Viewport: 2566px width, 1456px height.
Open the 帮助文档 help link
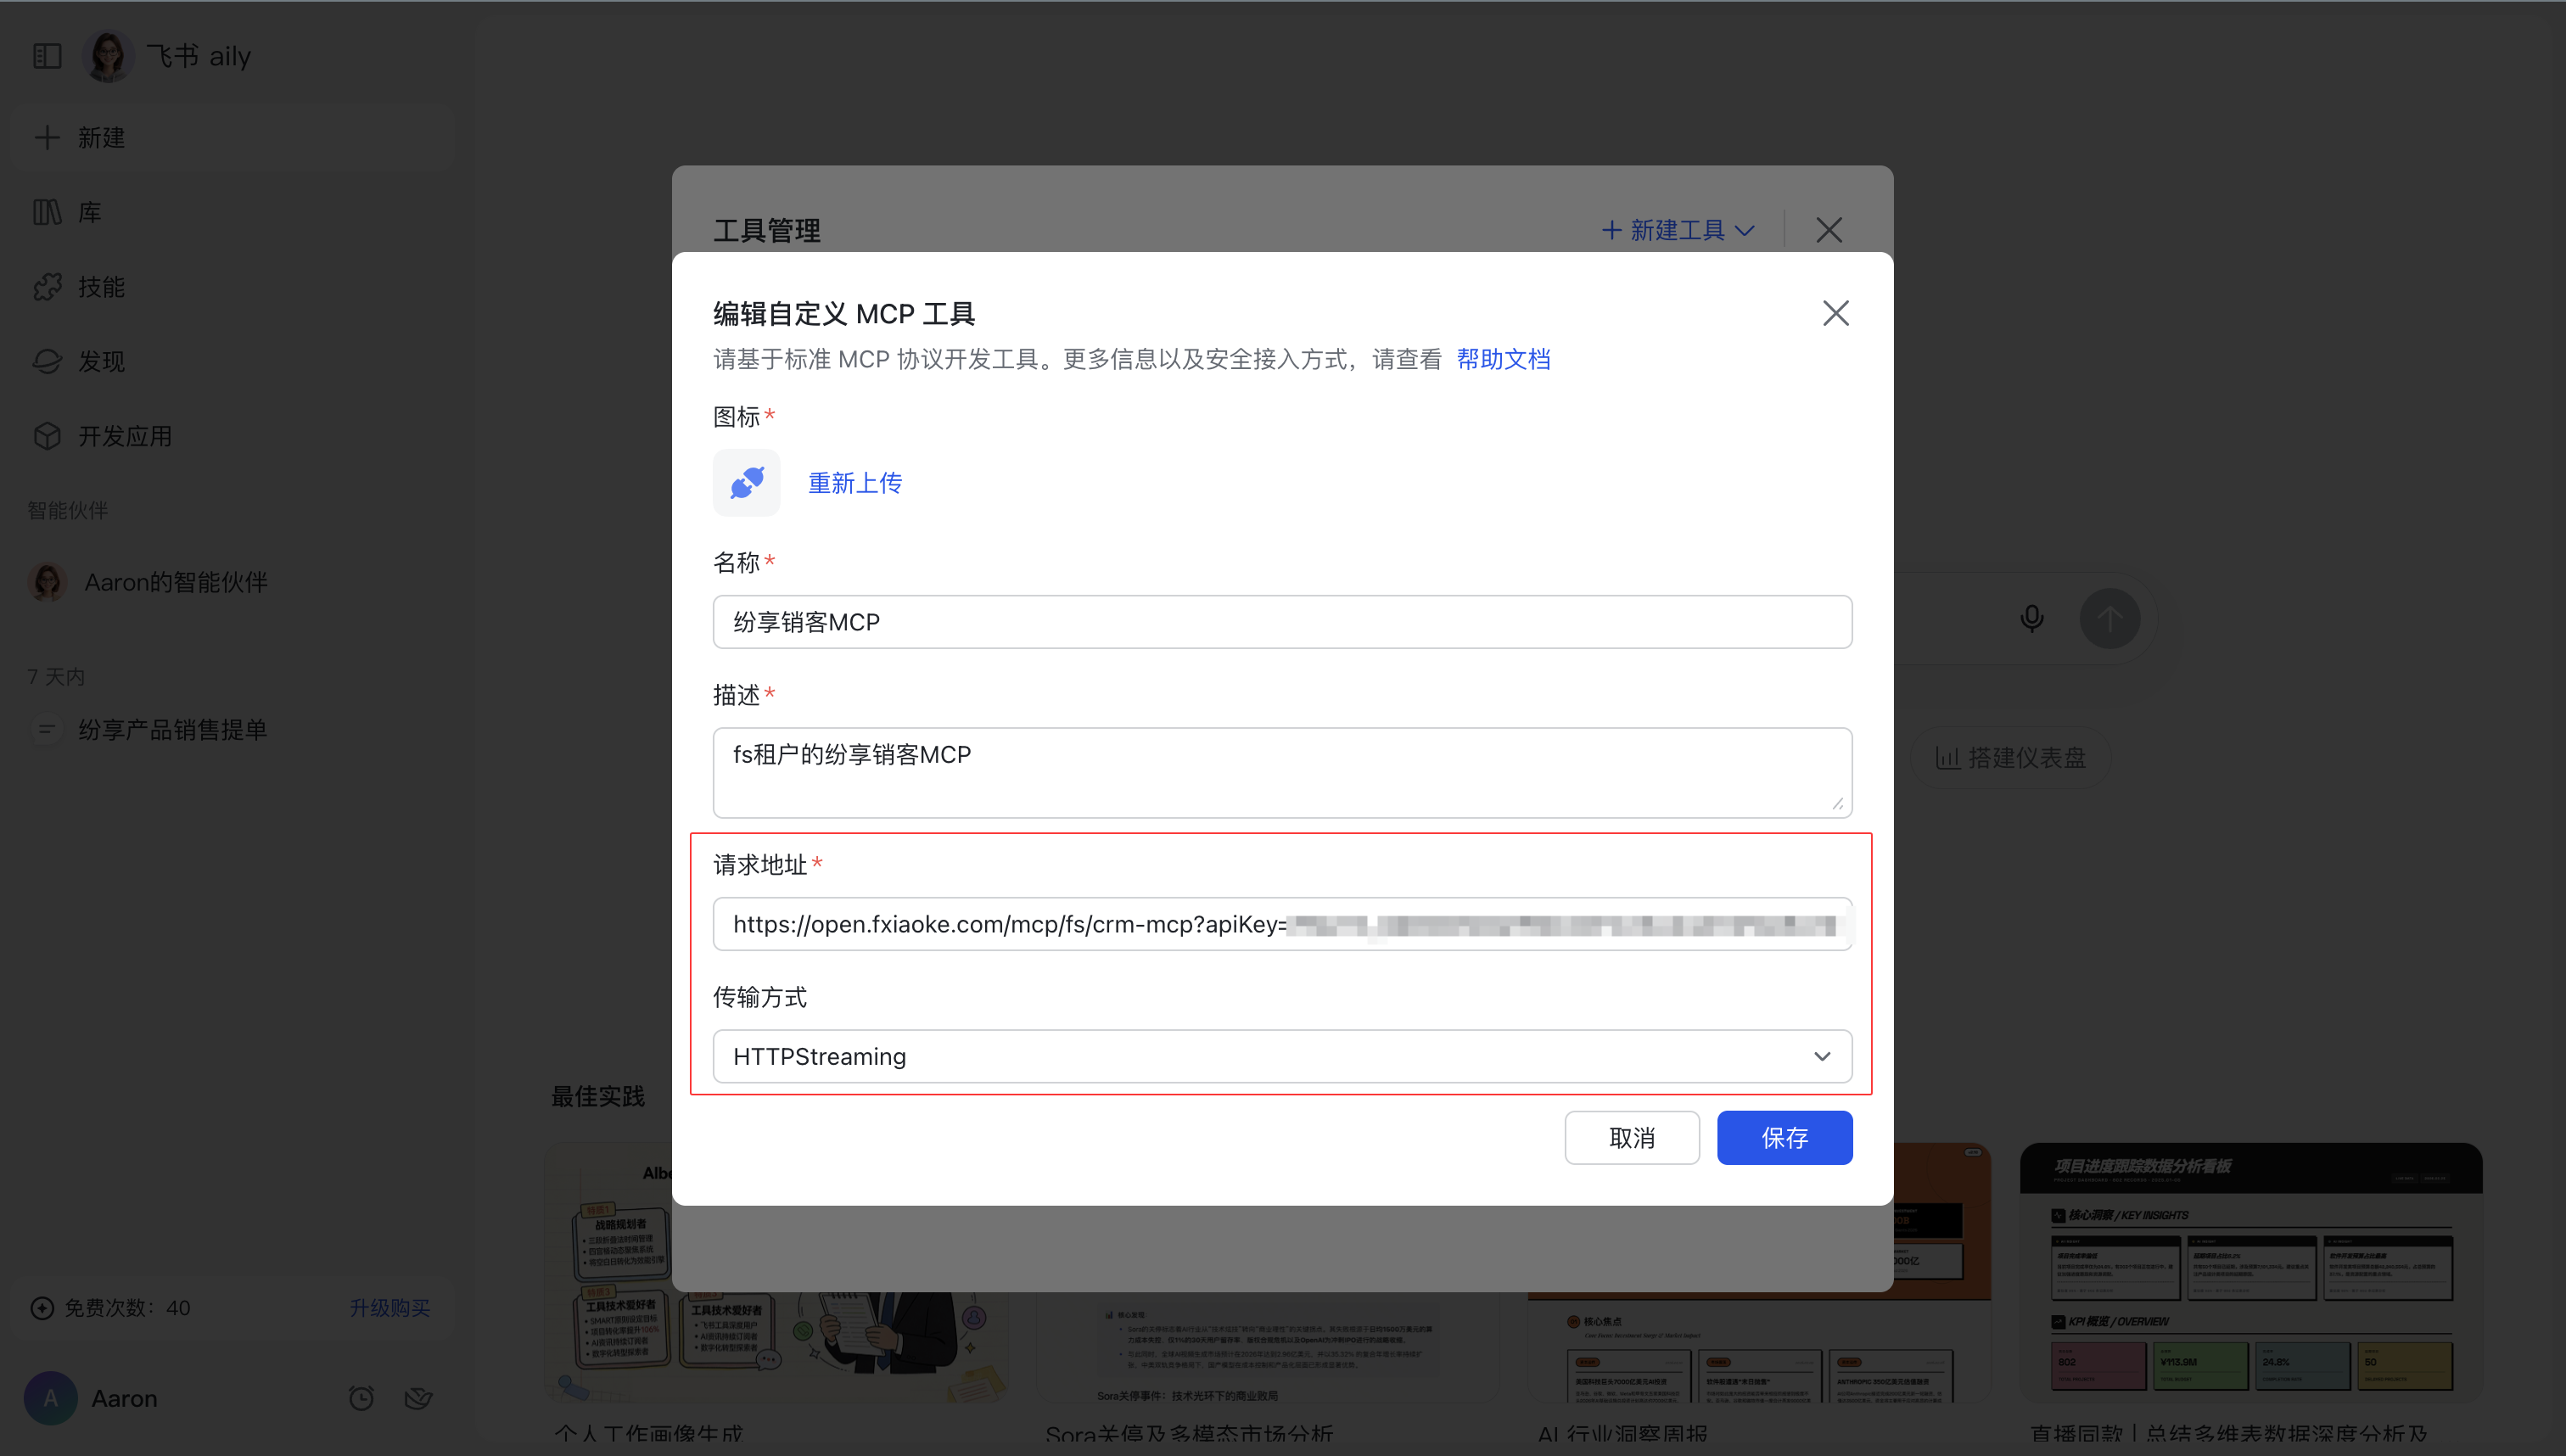tap(1503, 359)
